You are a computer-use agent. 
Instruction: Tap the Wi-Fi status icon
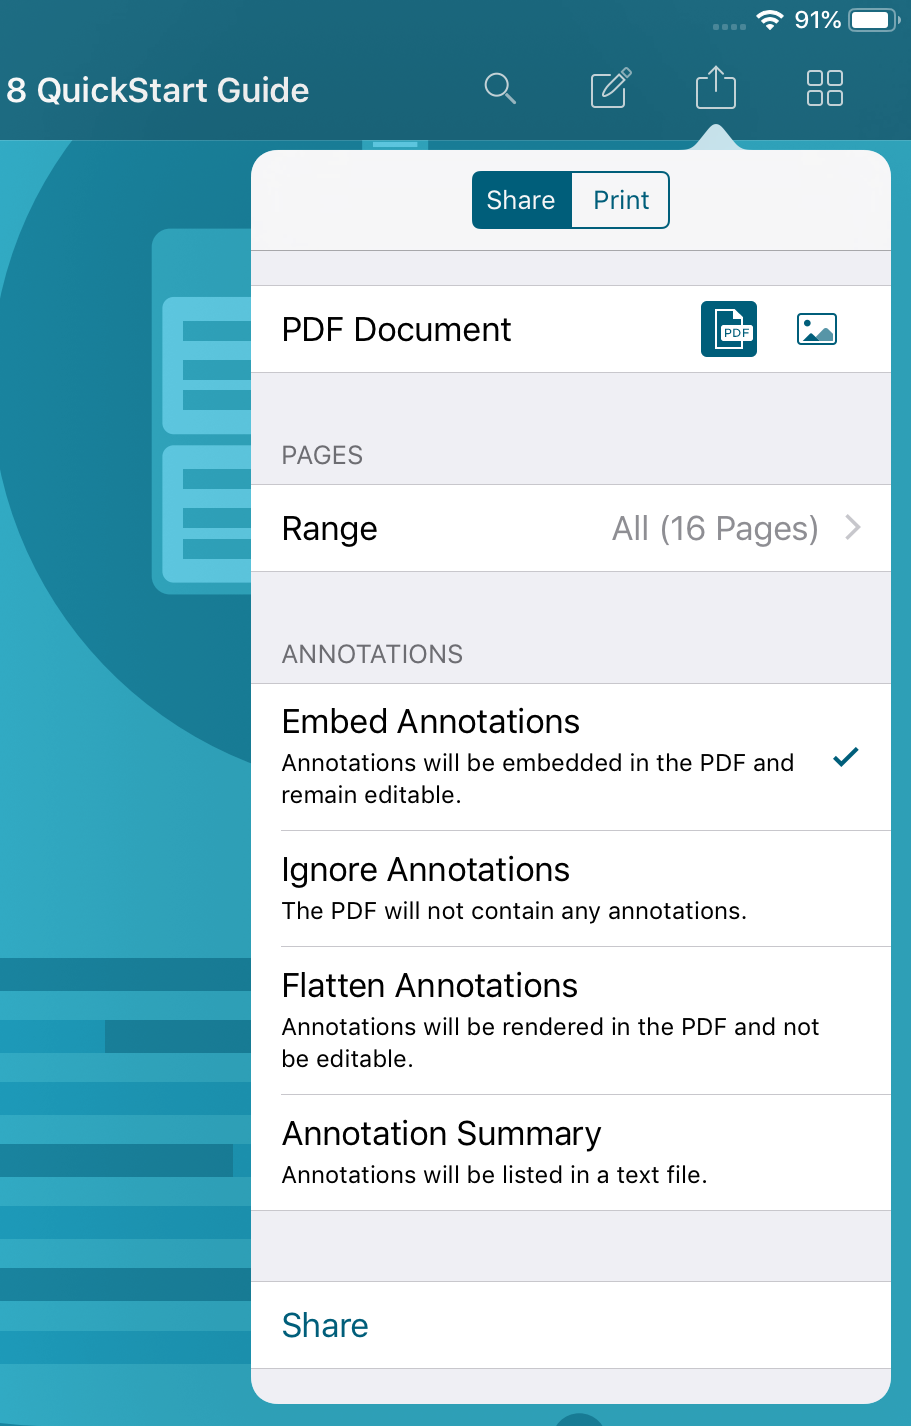[769, 21]
